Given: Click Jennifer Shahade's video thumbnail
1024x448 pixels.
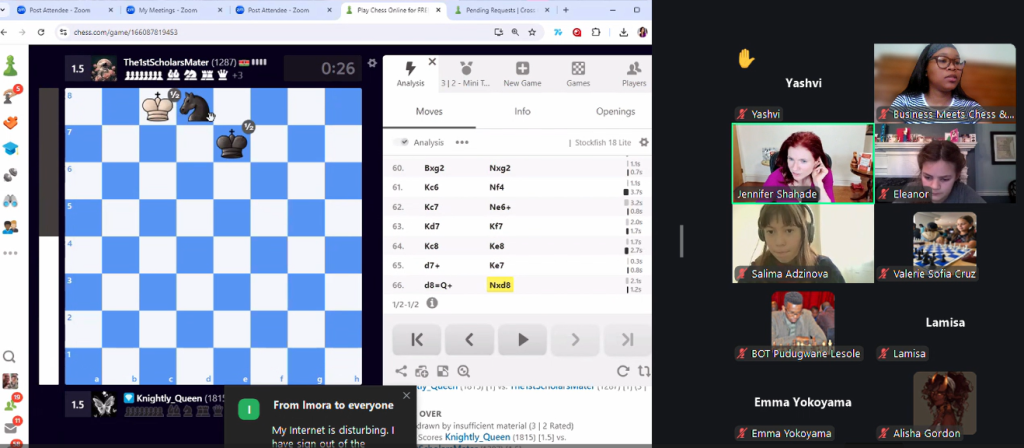Looking at the screenshot, I should pos(801,162).
